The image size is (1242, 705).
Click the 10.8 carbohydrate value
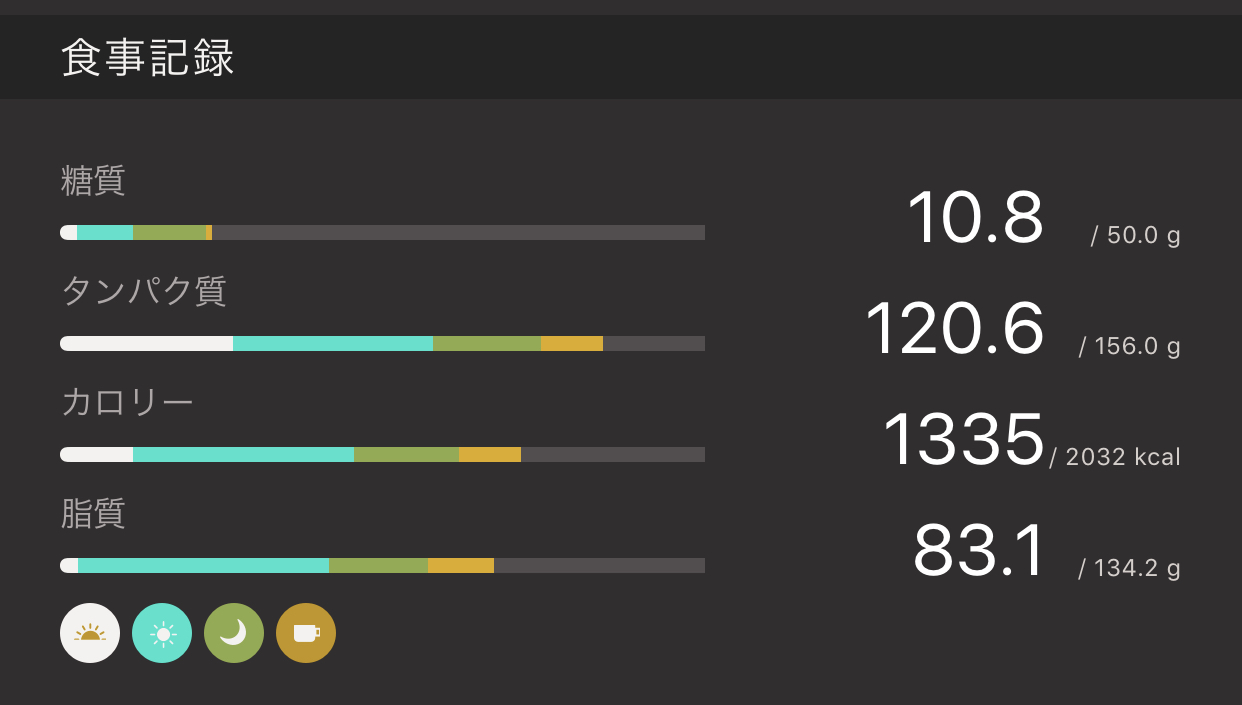coord(975,218)
